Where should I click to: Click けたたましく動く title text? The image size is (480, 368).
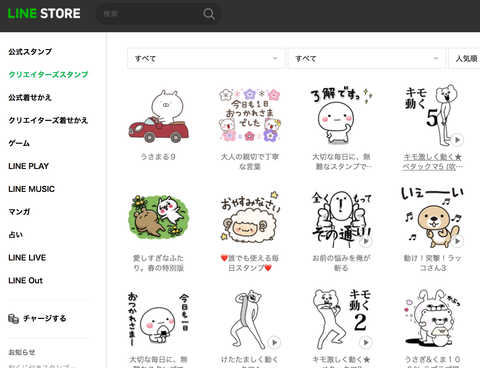pyautogui.click(x=250, y=359)
